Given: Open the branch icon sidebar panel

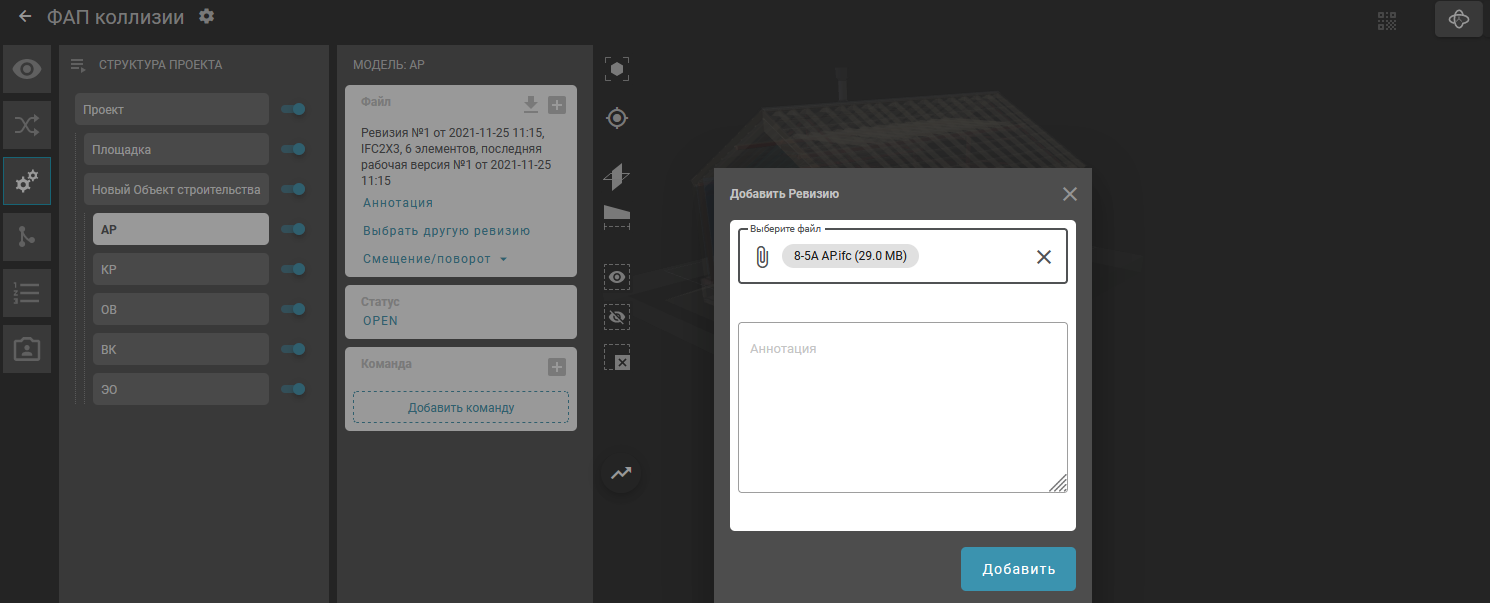Looking at the screenshot, I should tap(26, 236).
